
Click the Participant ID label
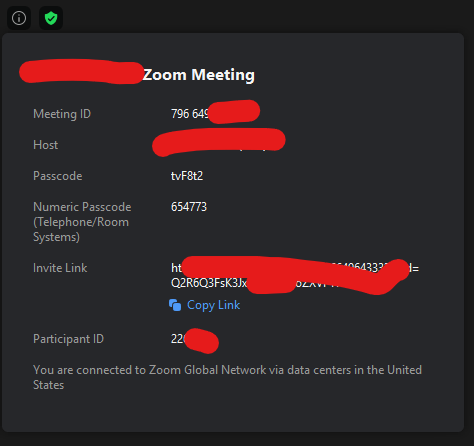coord(68,339)
